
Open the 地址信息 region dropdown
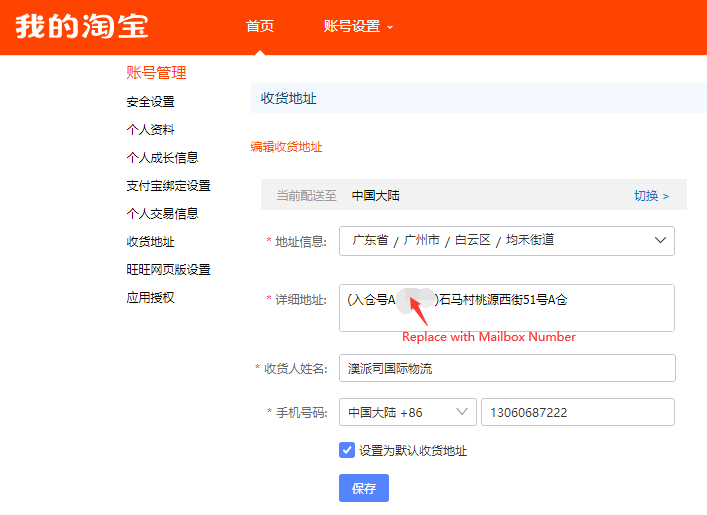point(507,241)
